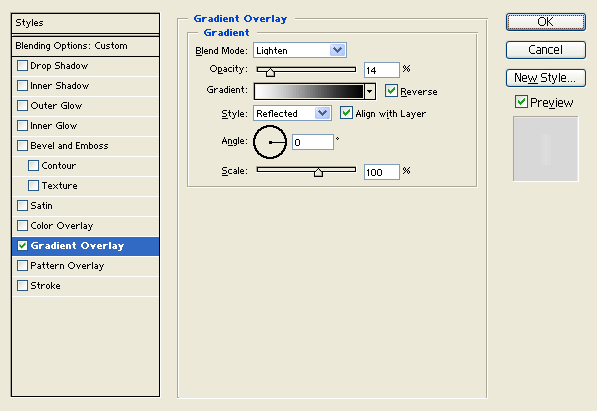The height and width of the screenshot is (411, 597).
Task: Click the style preview thumbnail
Action: [x=546, y=149]
